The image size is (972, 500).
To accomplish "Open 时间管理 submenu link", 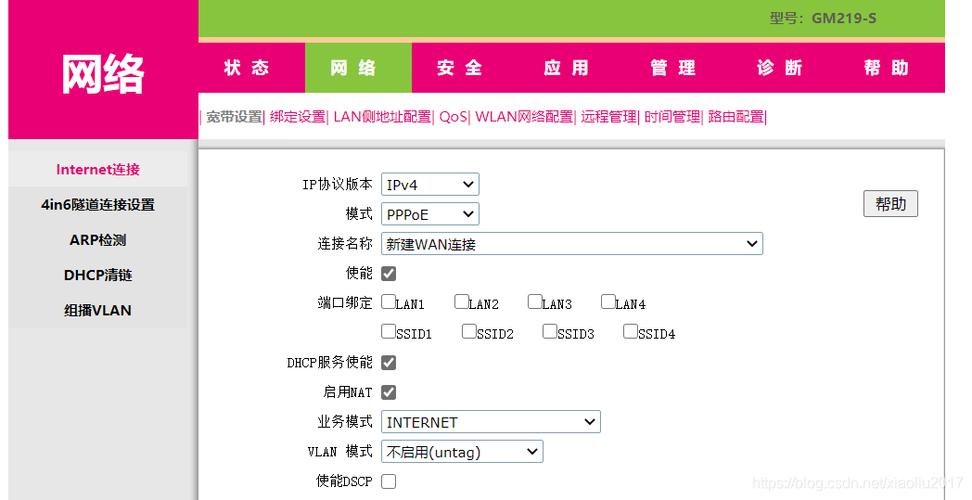I will click(672, 116).
